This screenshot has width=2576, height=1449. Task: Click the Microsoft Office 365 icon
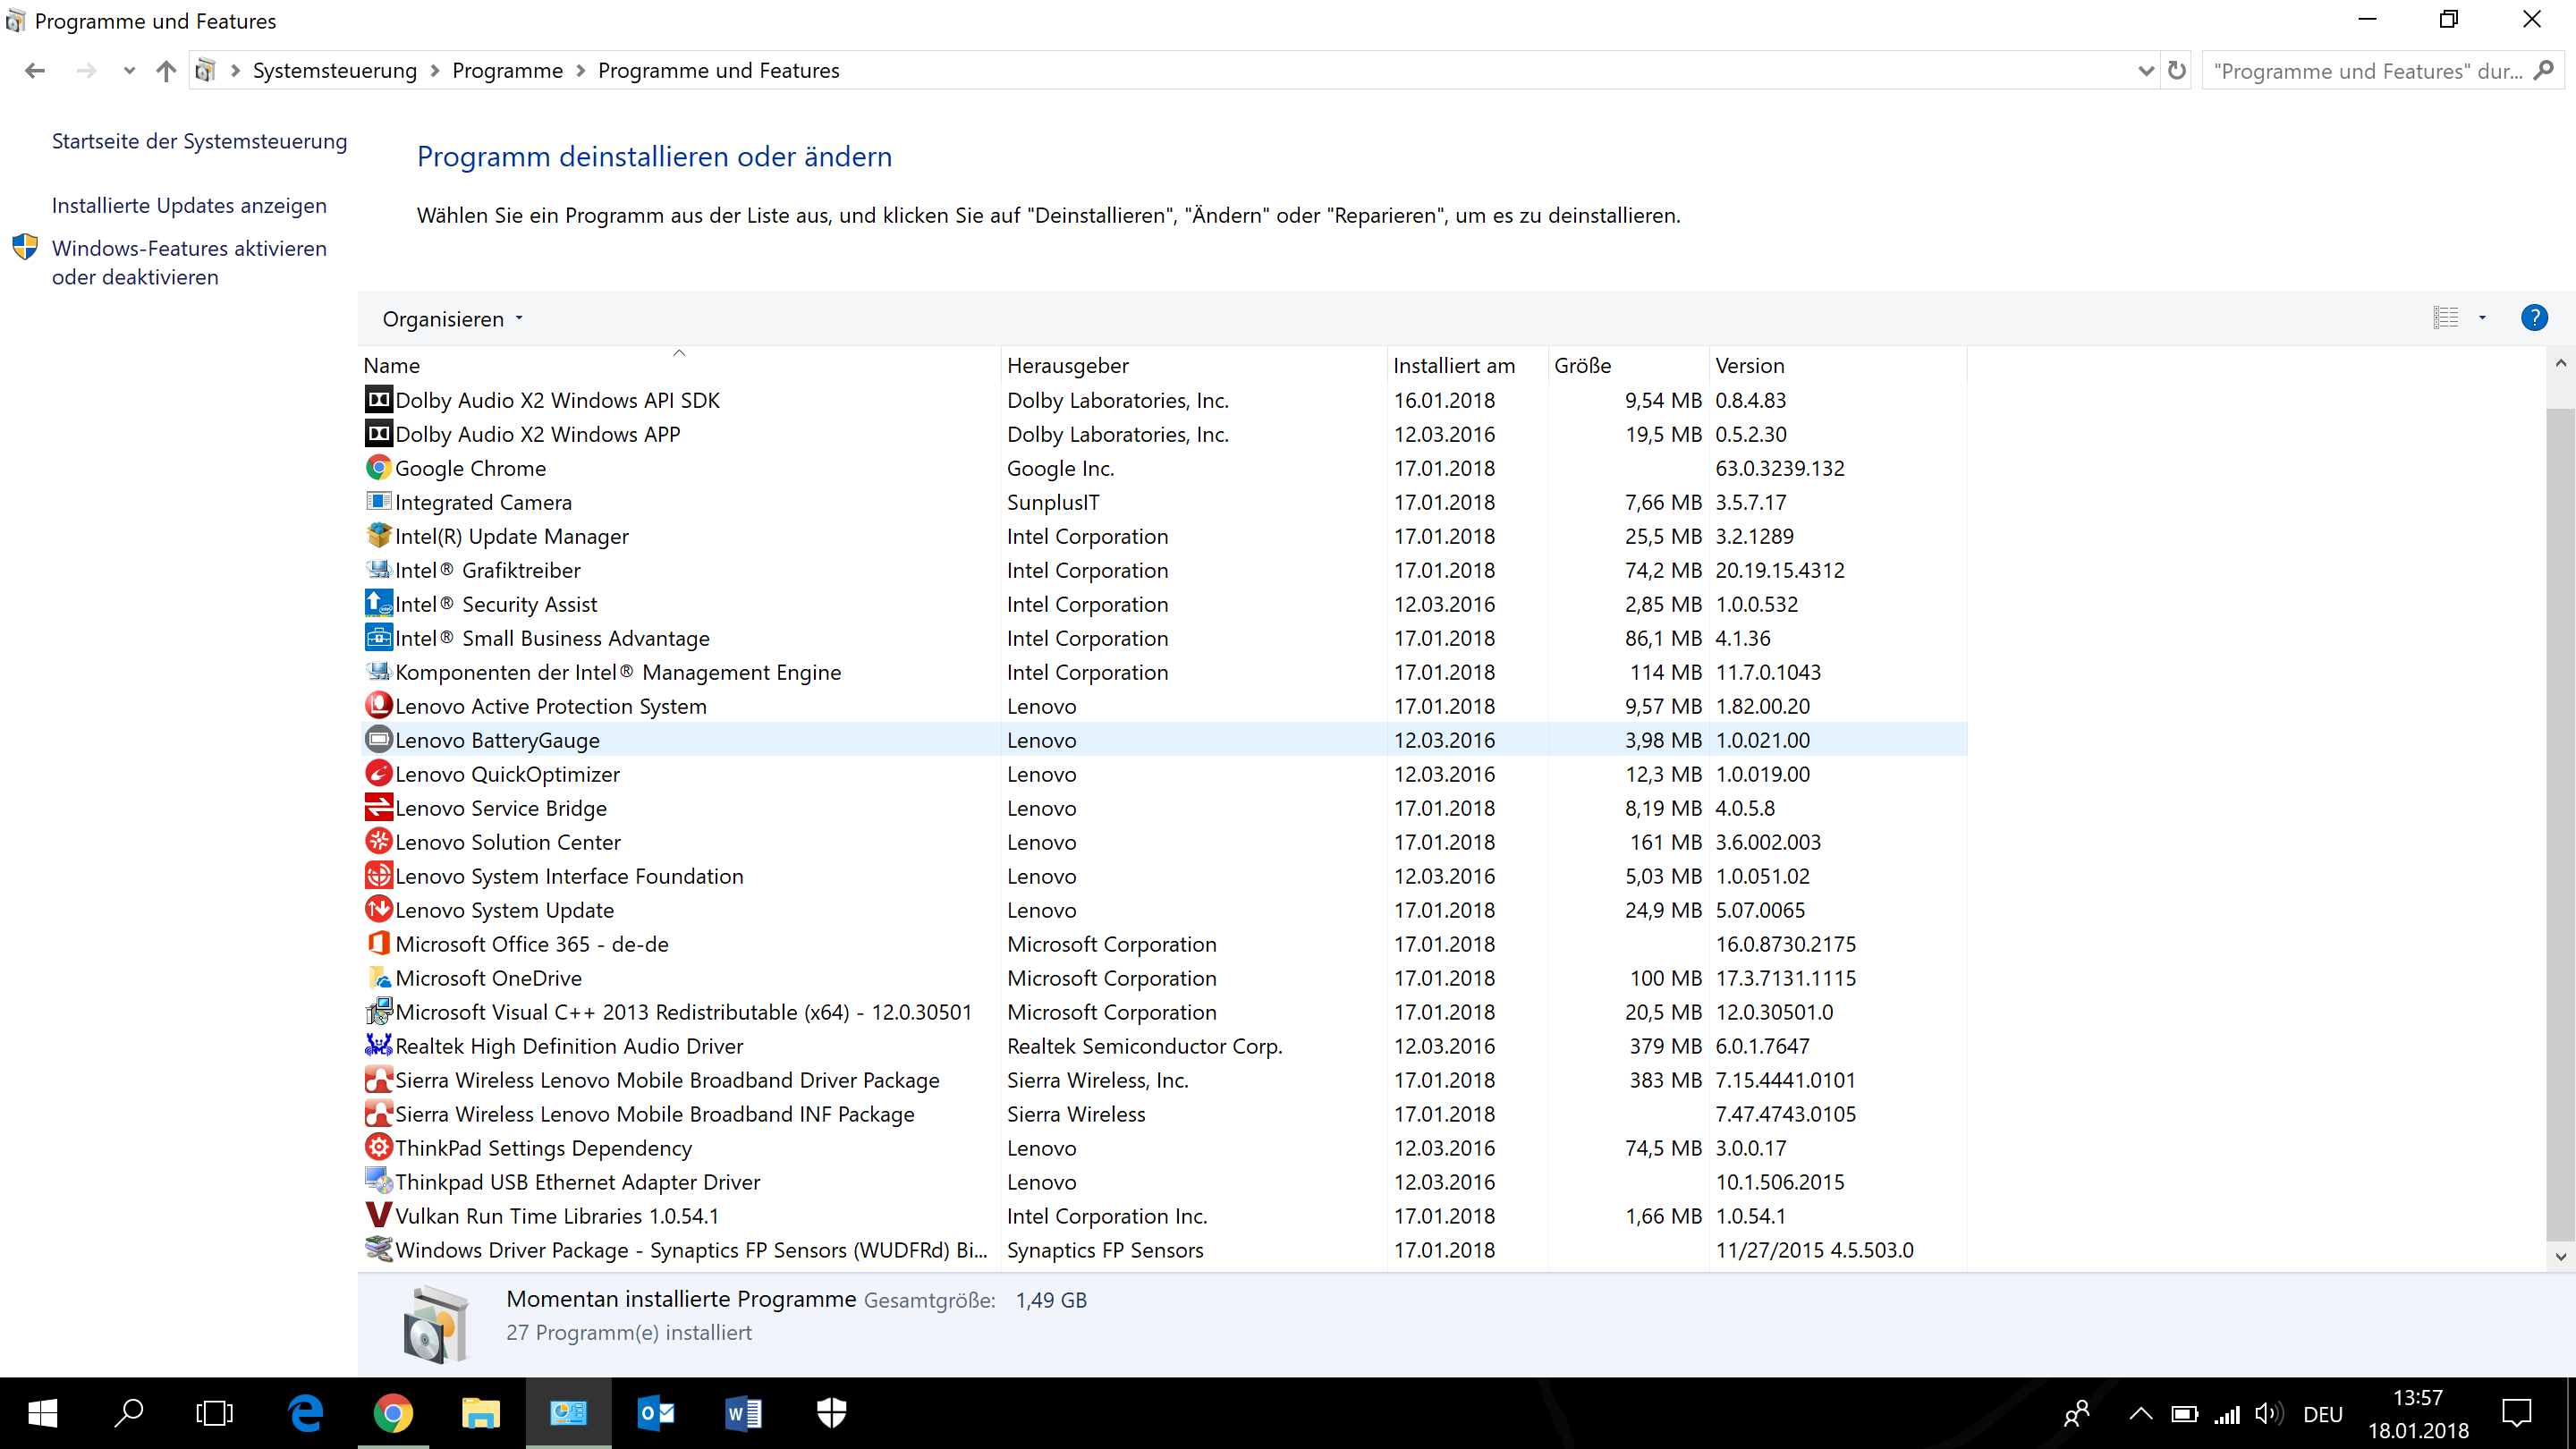(378, 944)
